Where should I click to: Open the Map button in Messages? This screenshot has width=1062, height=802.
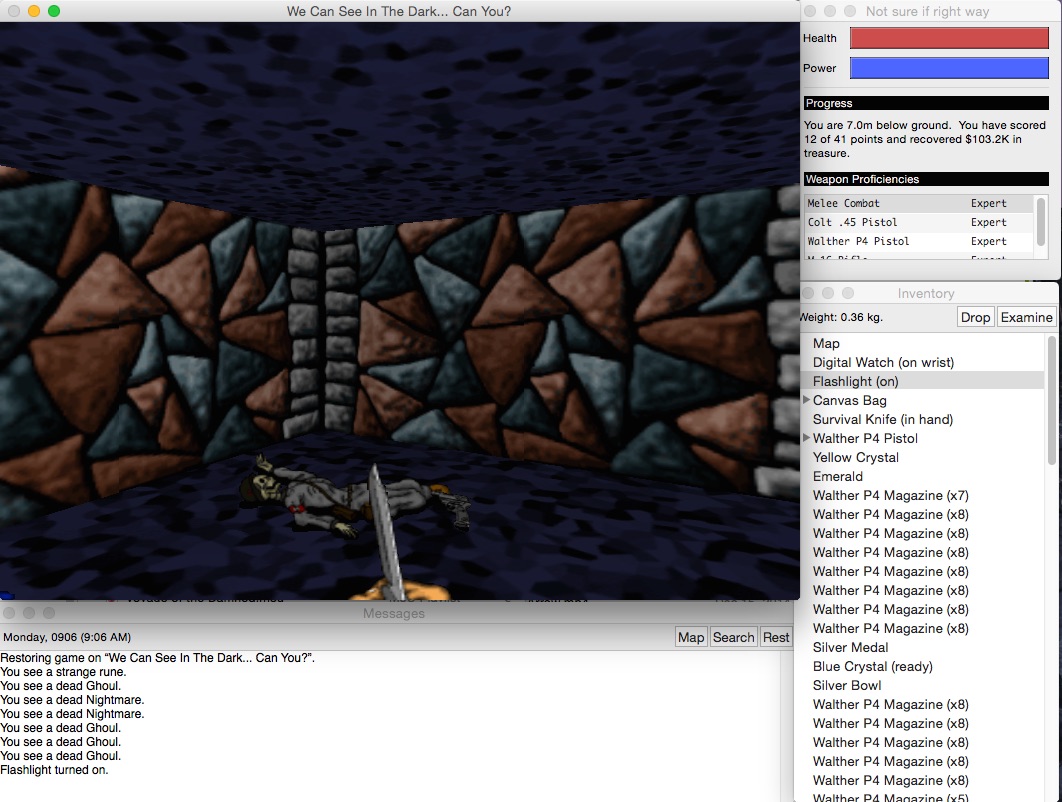[691, 637]
